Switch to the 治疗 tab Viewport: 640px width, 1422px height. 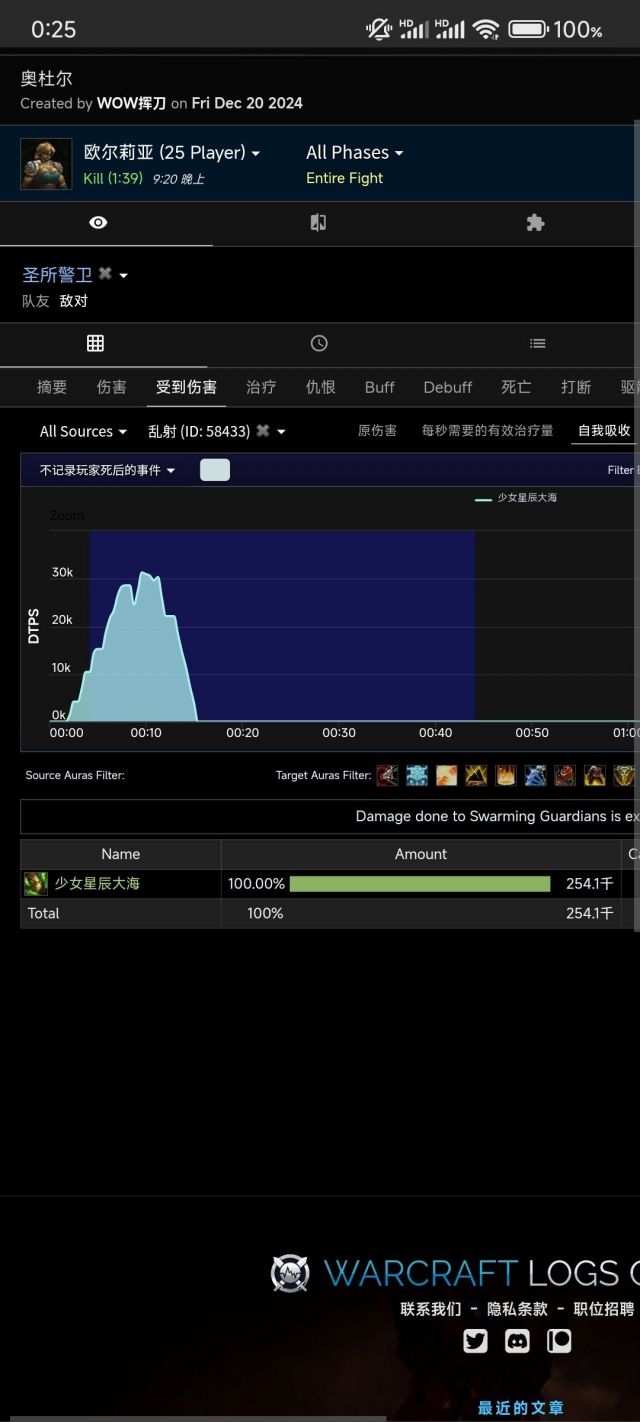click(x=261, y=387)
